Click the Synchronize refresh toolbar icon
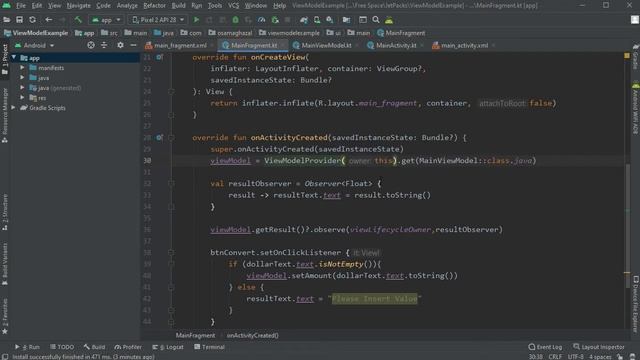640x360 pixels. tap(32, 20)
